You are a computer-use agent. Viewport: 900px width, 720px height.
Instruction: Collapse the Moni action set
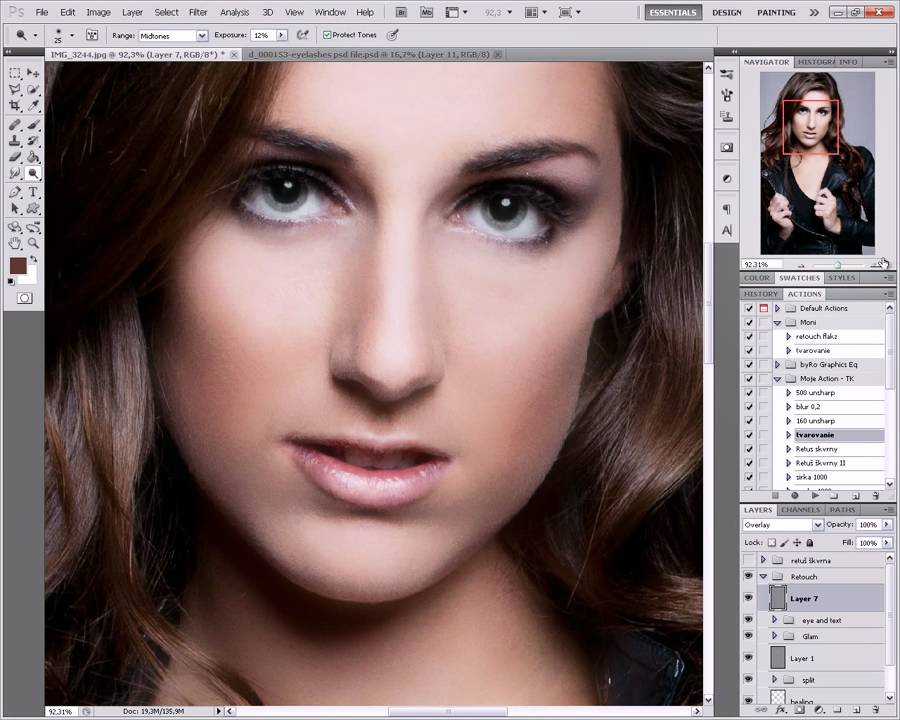778,323
